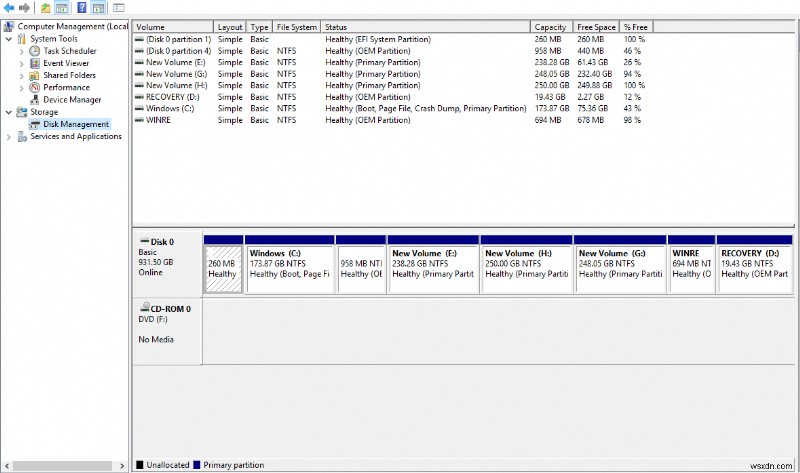This screenshot has width=800, height=473.
Task: Sort by the Capacity column header
Action: click(x=552, y=27)
